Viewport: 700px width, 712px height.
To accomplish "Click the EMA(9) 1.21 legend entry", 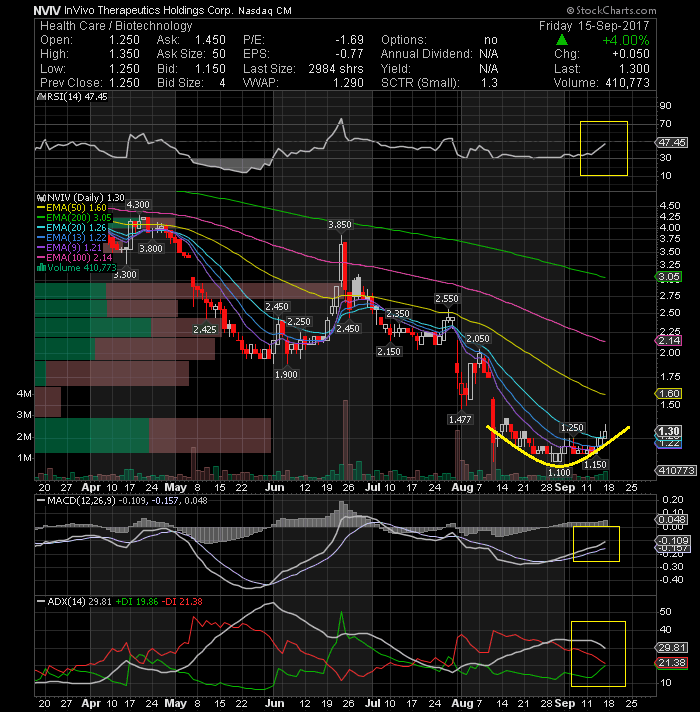I will pyautogui.click(x=70, y=247).
